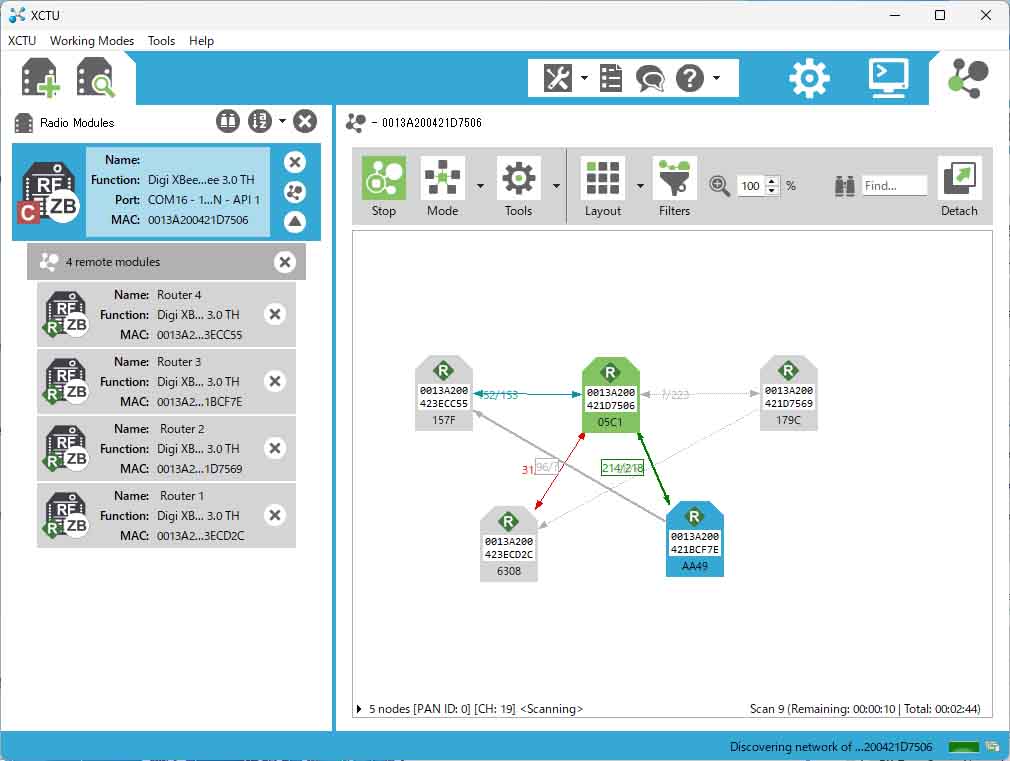The width and height of the screenshot is (1010, 761).
Task: Stop the network scan
Action: click(384, 186)
